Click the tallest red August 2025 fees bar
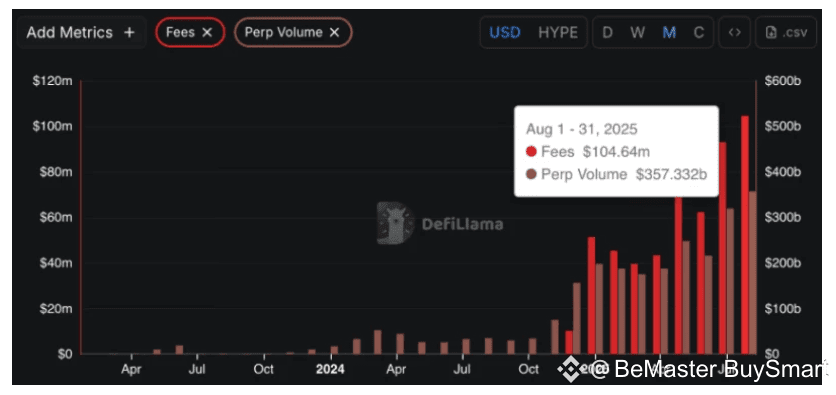This screenshot has height=395, width=836. click(x=745, y=235)
